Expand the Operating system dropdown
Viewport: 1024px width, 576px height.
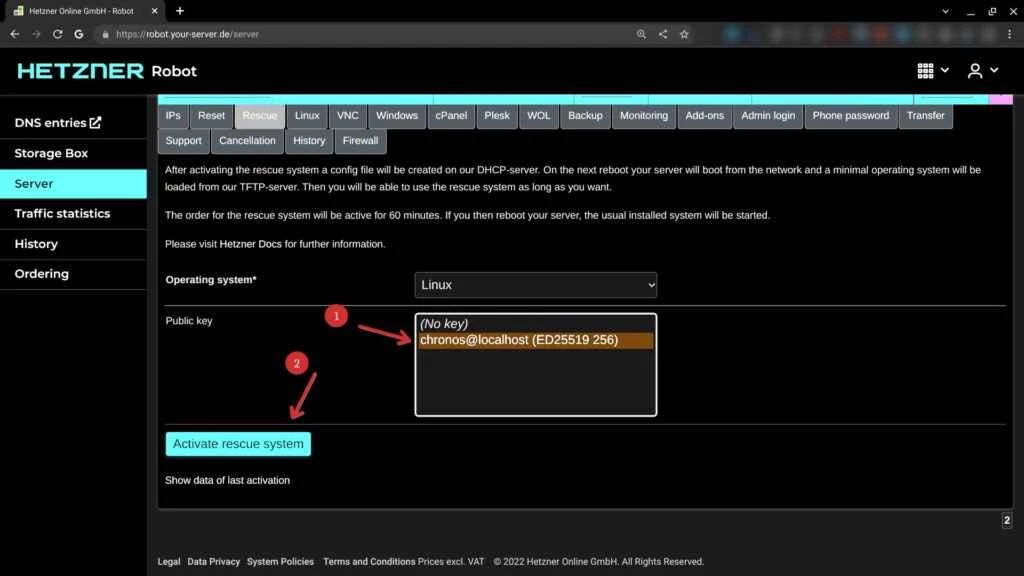click(536, 285)
